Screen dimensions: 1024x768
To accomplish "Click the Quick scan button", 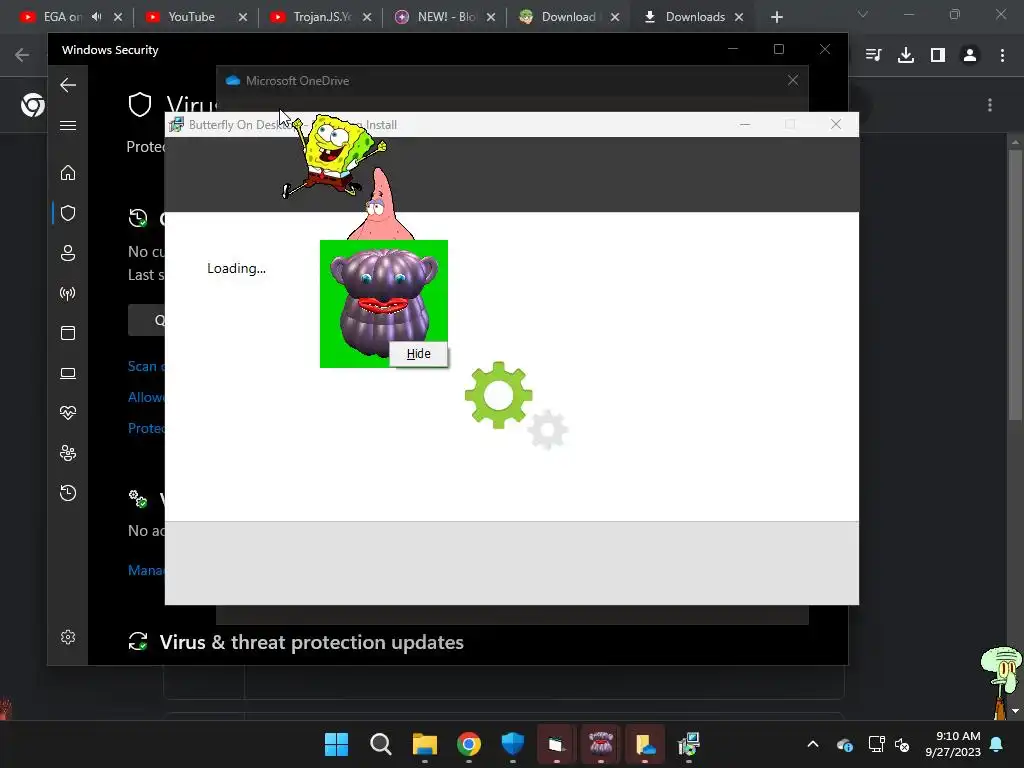I will tap(146, 320).
